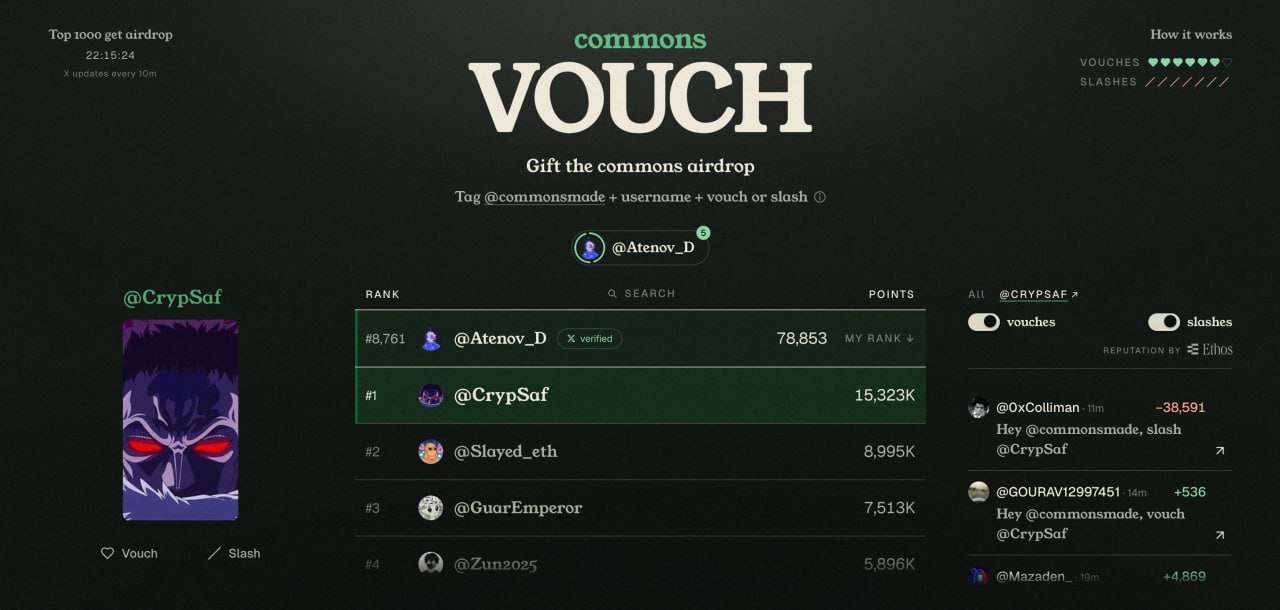Open the @Atenov_D profile pill with badge
1280x610 pixels.
[x=641, y=248]
